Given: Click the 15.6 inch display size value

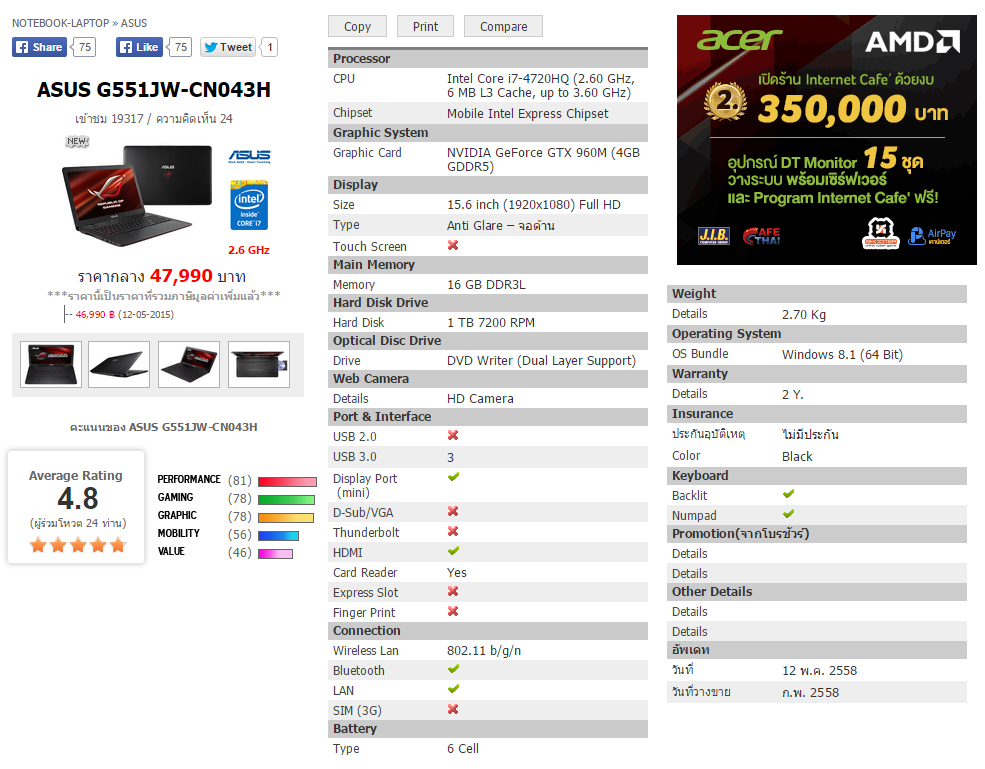Looking at the screenshot, I should (x=534, y=205).
